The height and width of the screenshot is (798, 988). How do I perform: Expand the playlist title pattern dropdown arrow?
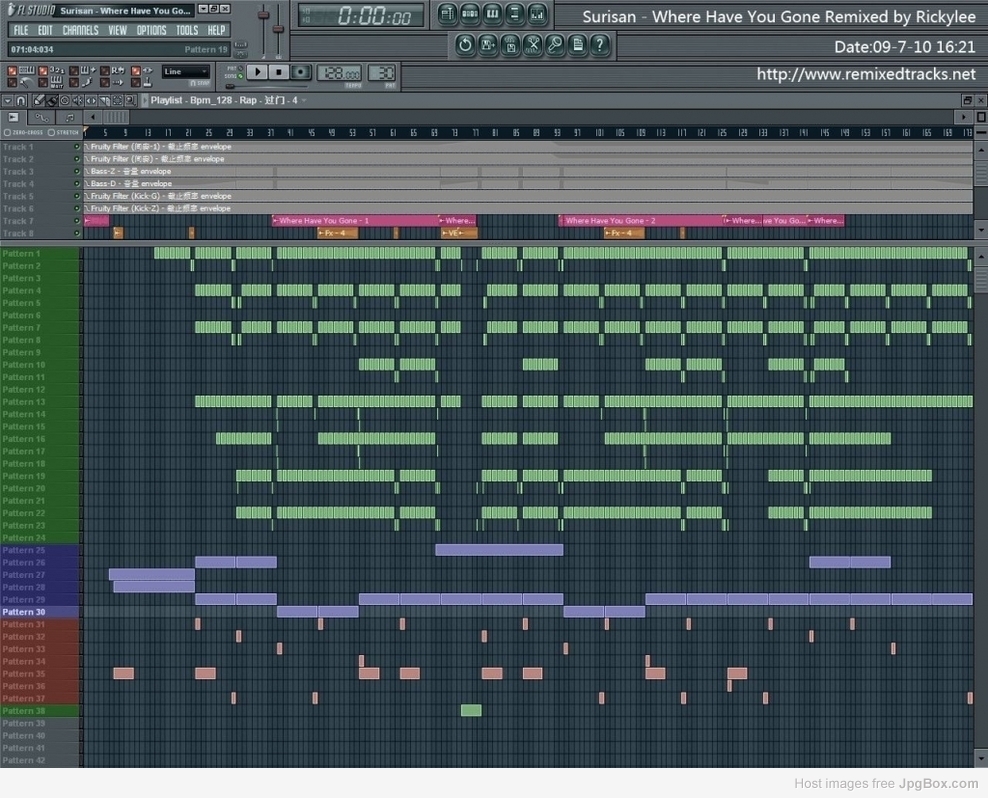(x=305, y=100)
